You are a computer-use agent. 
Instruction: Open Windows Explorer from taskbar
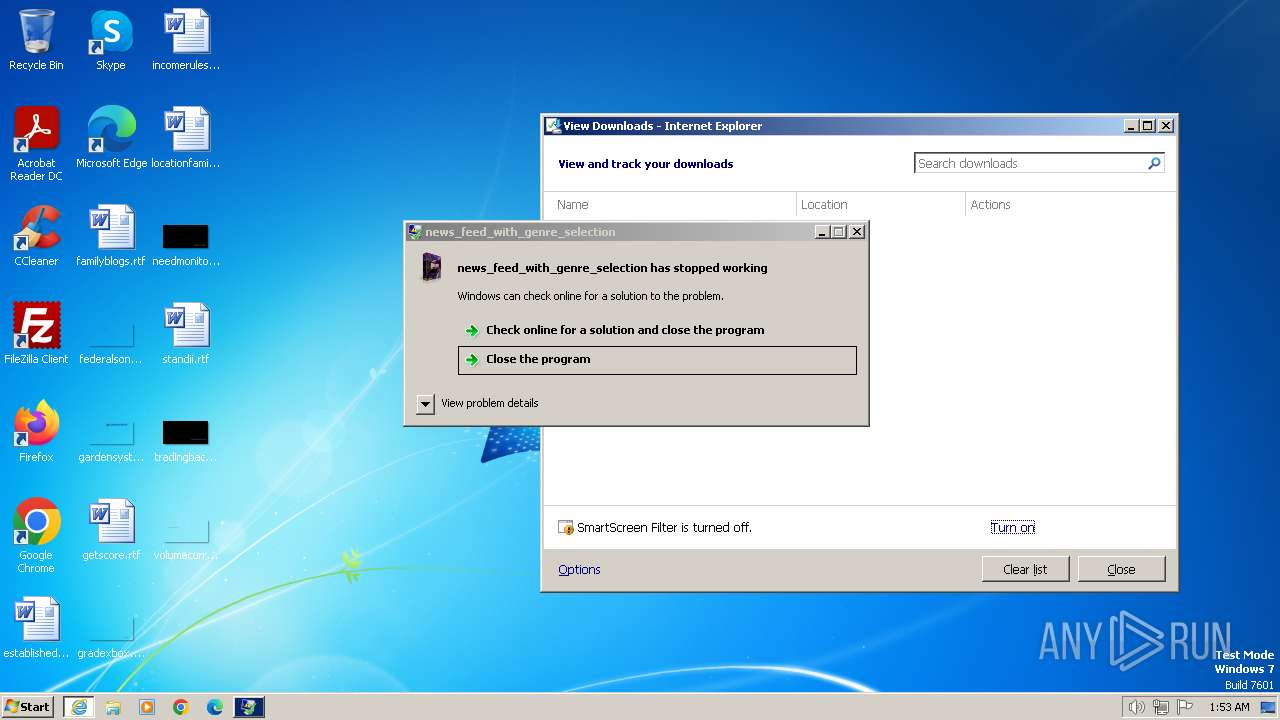click(x=113, y=707)
